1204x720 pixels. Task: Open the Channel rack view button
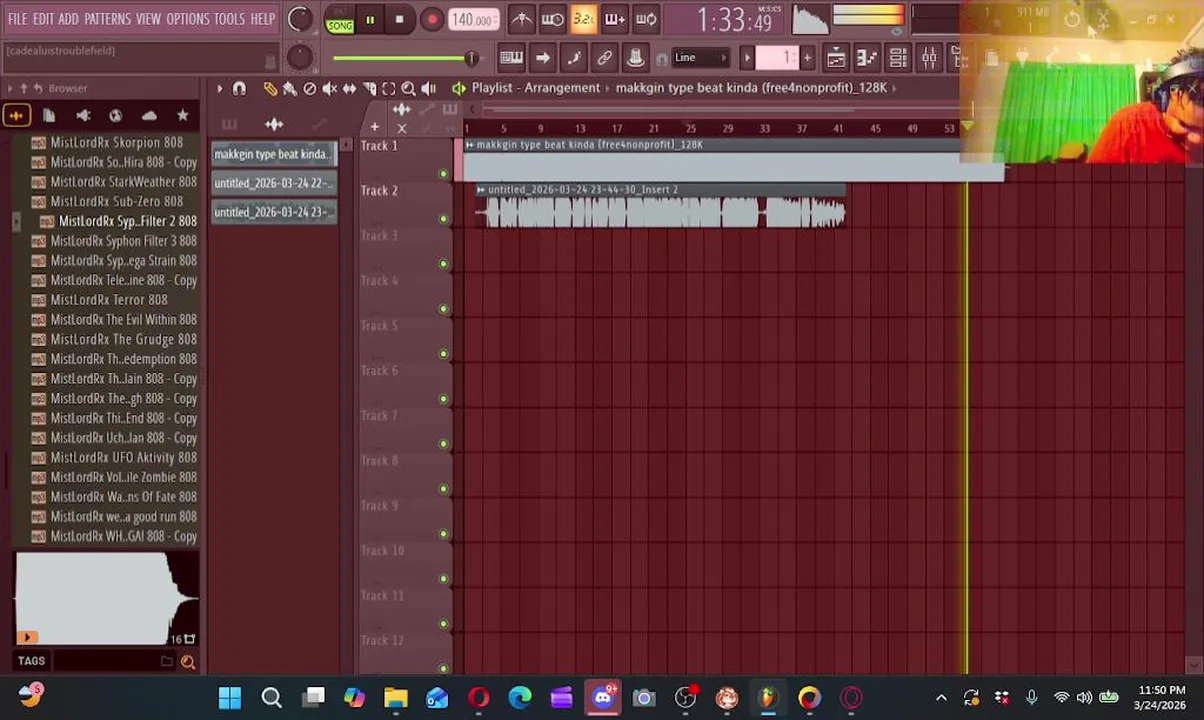click(898, 58)
